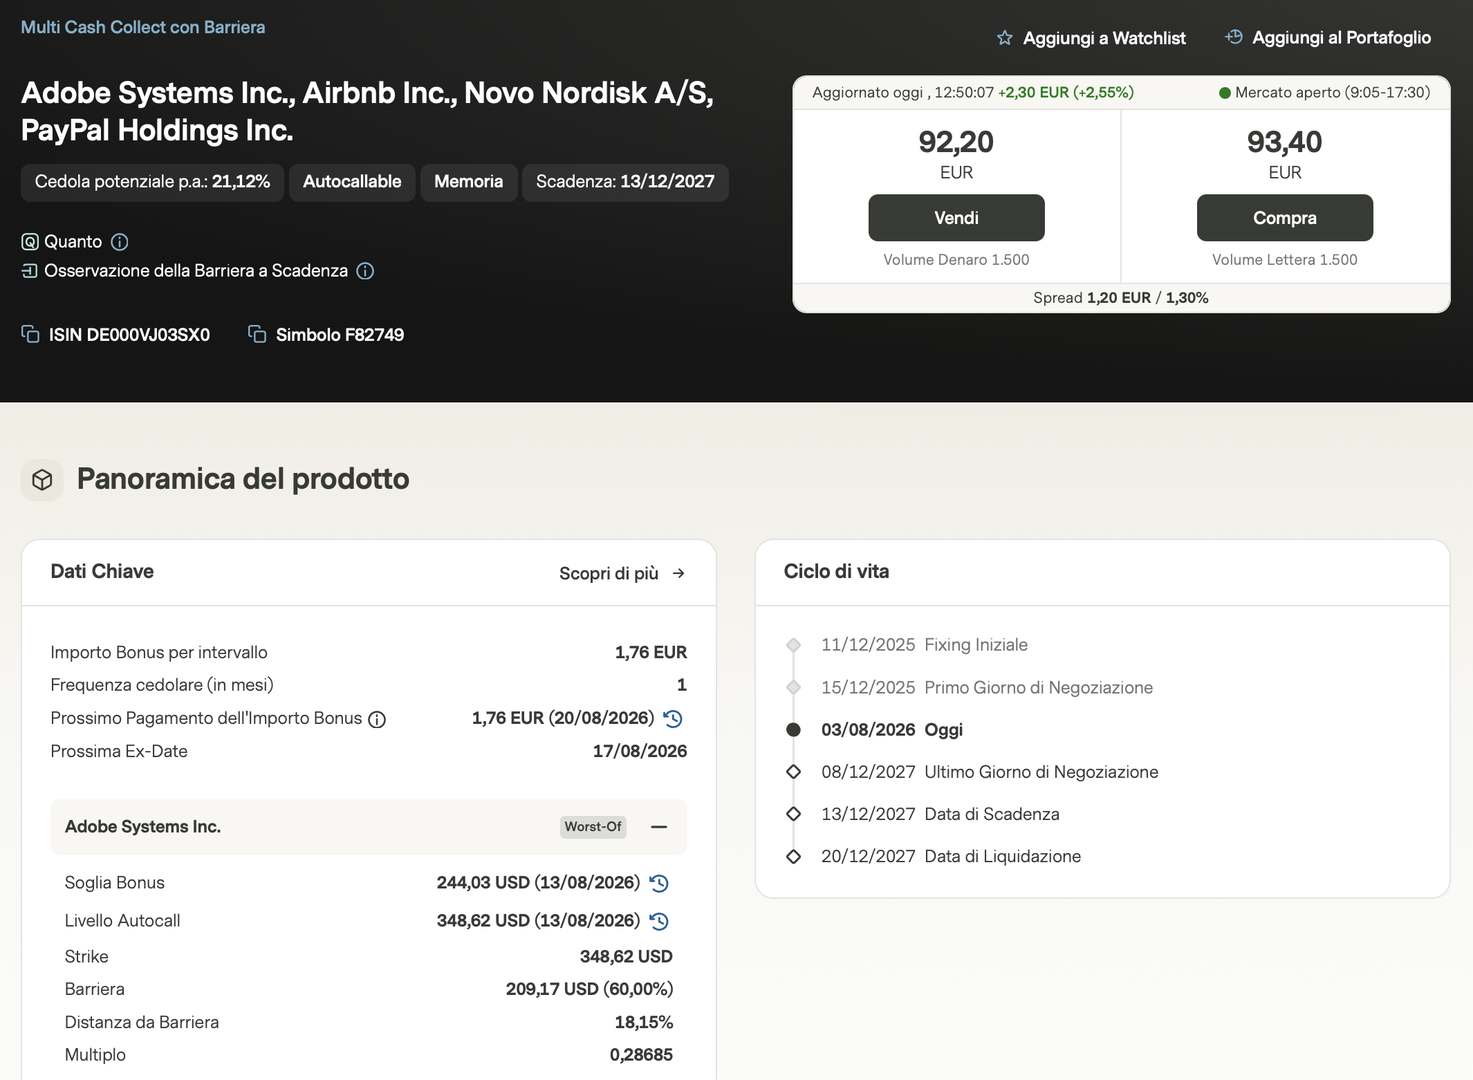This screenshot has width=1473, height=1080.
Task: Open history icon for Livello Autocall
Action: pyautogui.click(x=659, y=921)
